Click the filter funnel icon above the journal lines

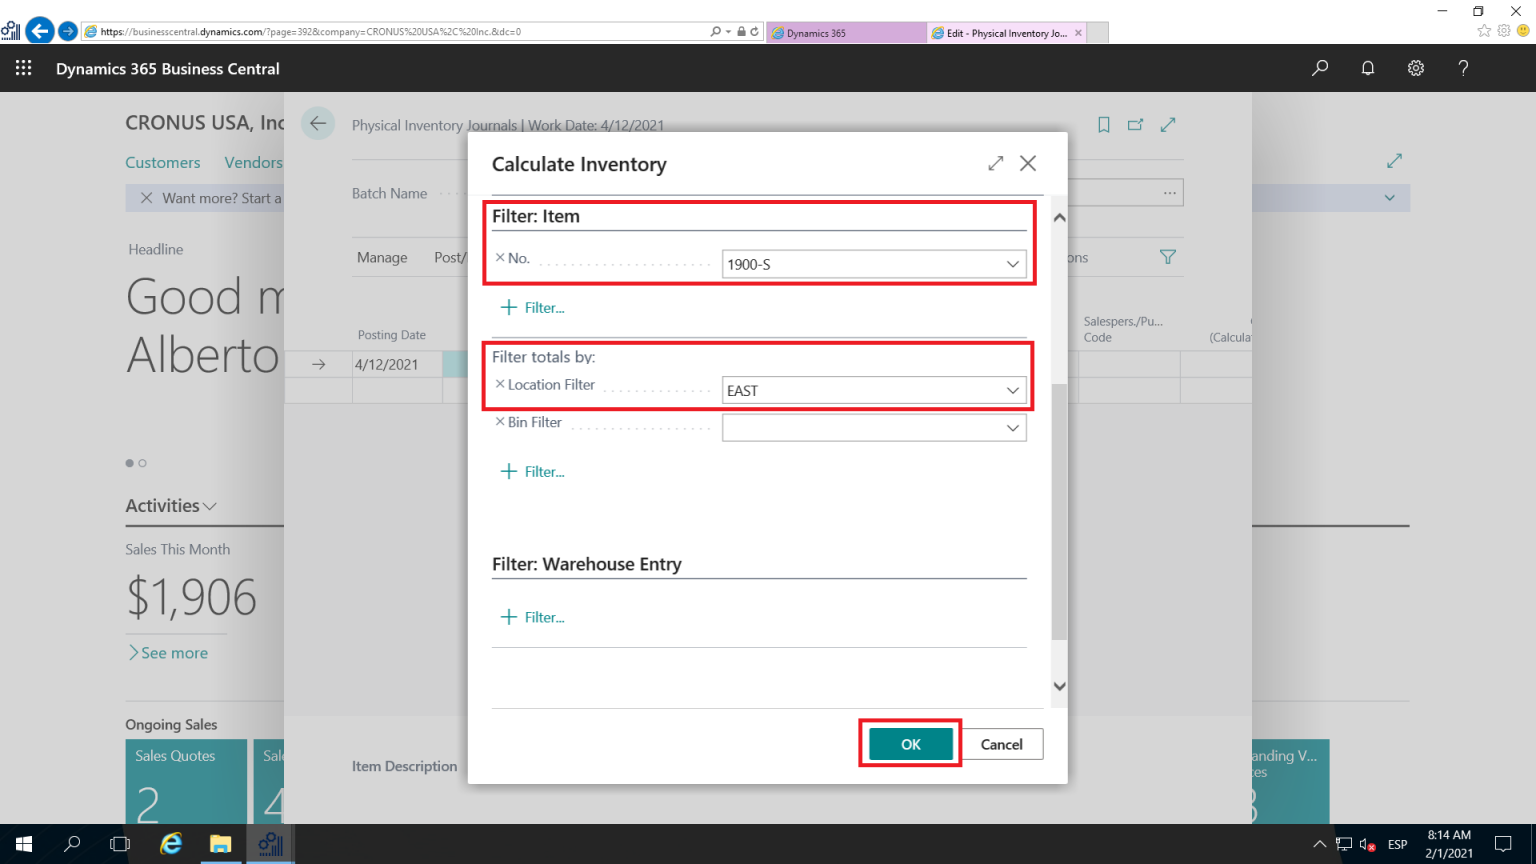[1167, 257]
